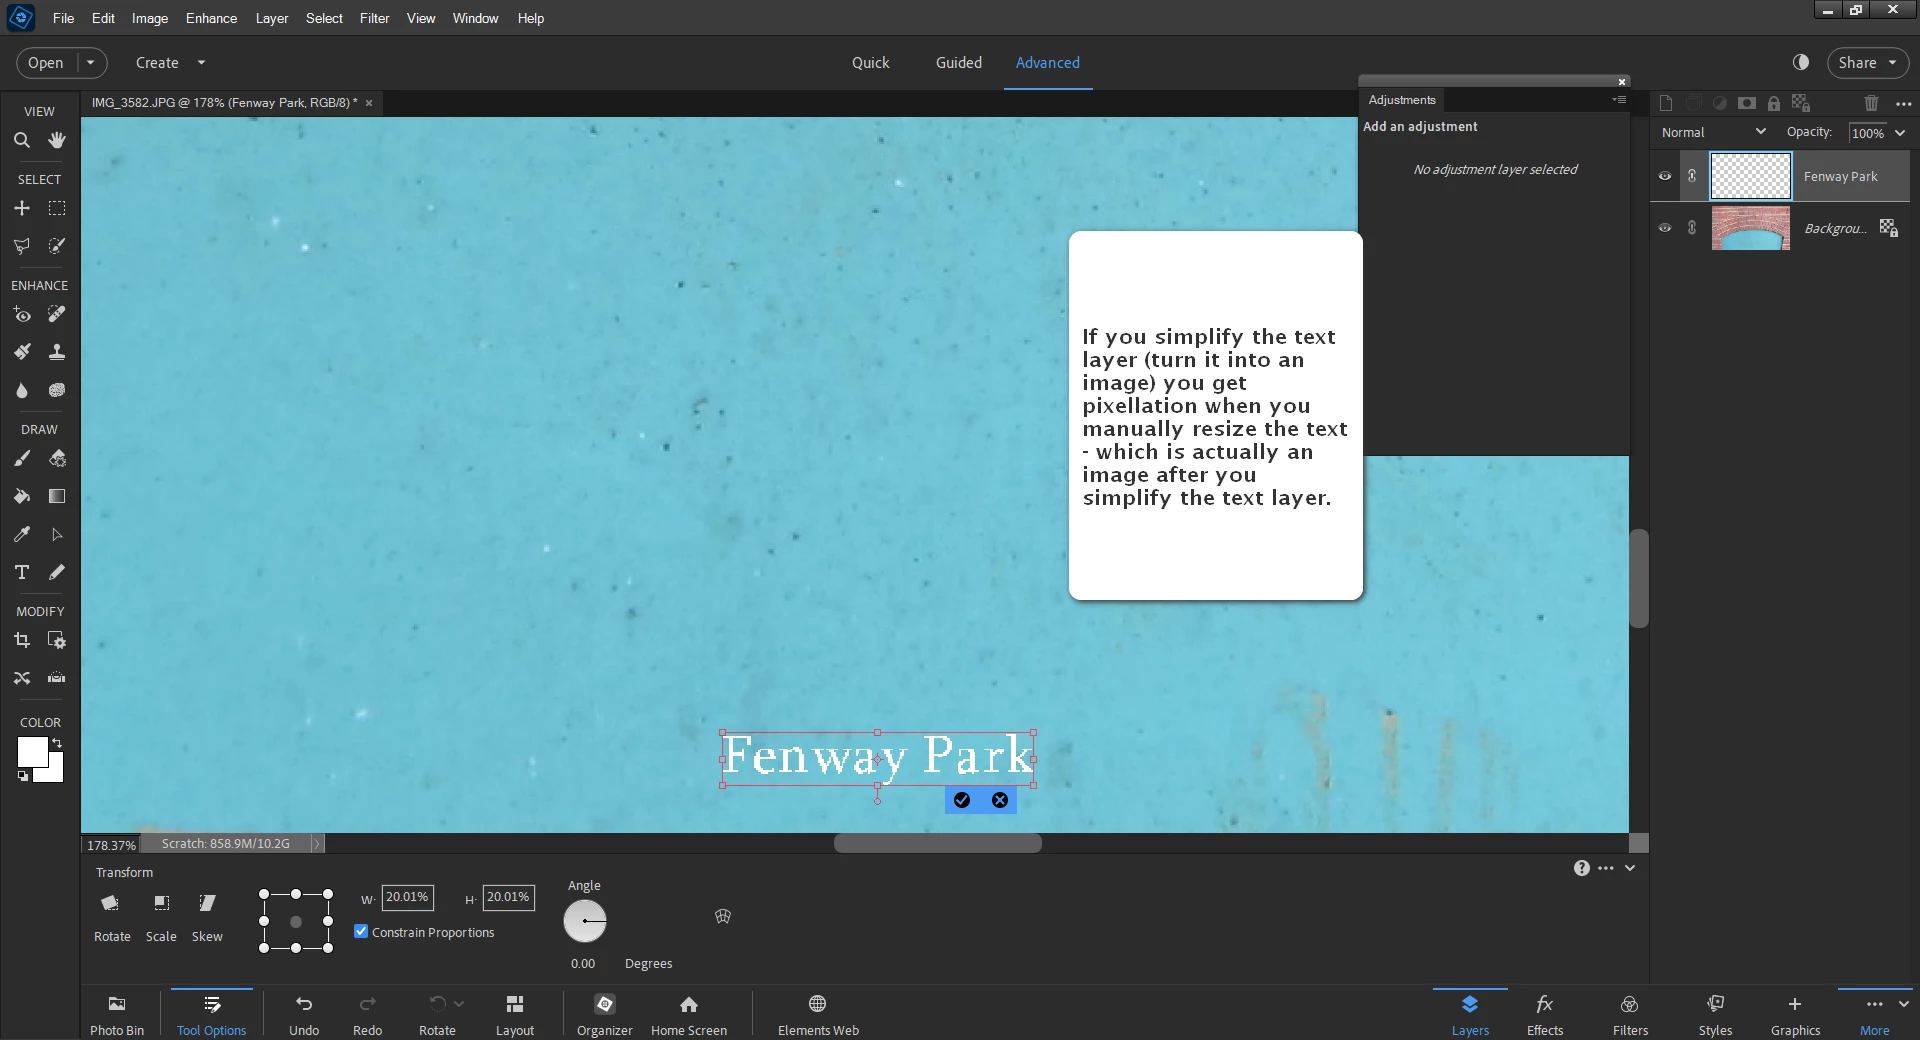The width and height of the screenshot is (1920, 1040).
Task: Select the Pencil tool
Action: coord(57,572)
